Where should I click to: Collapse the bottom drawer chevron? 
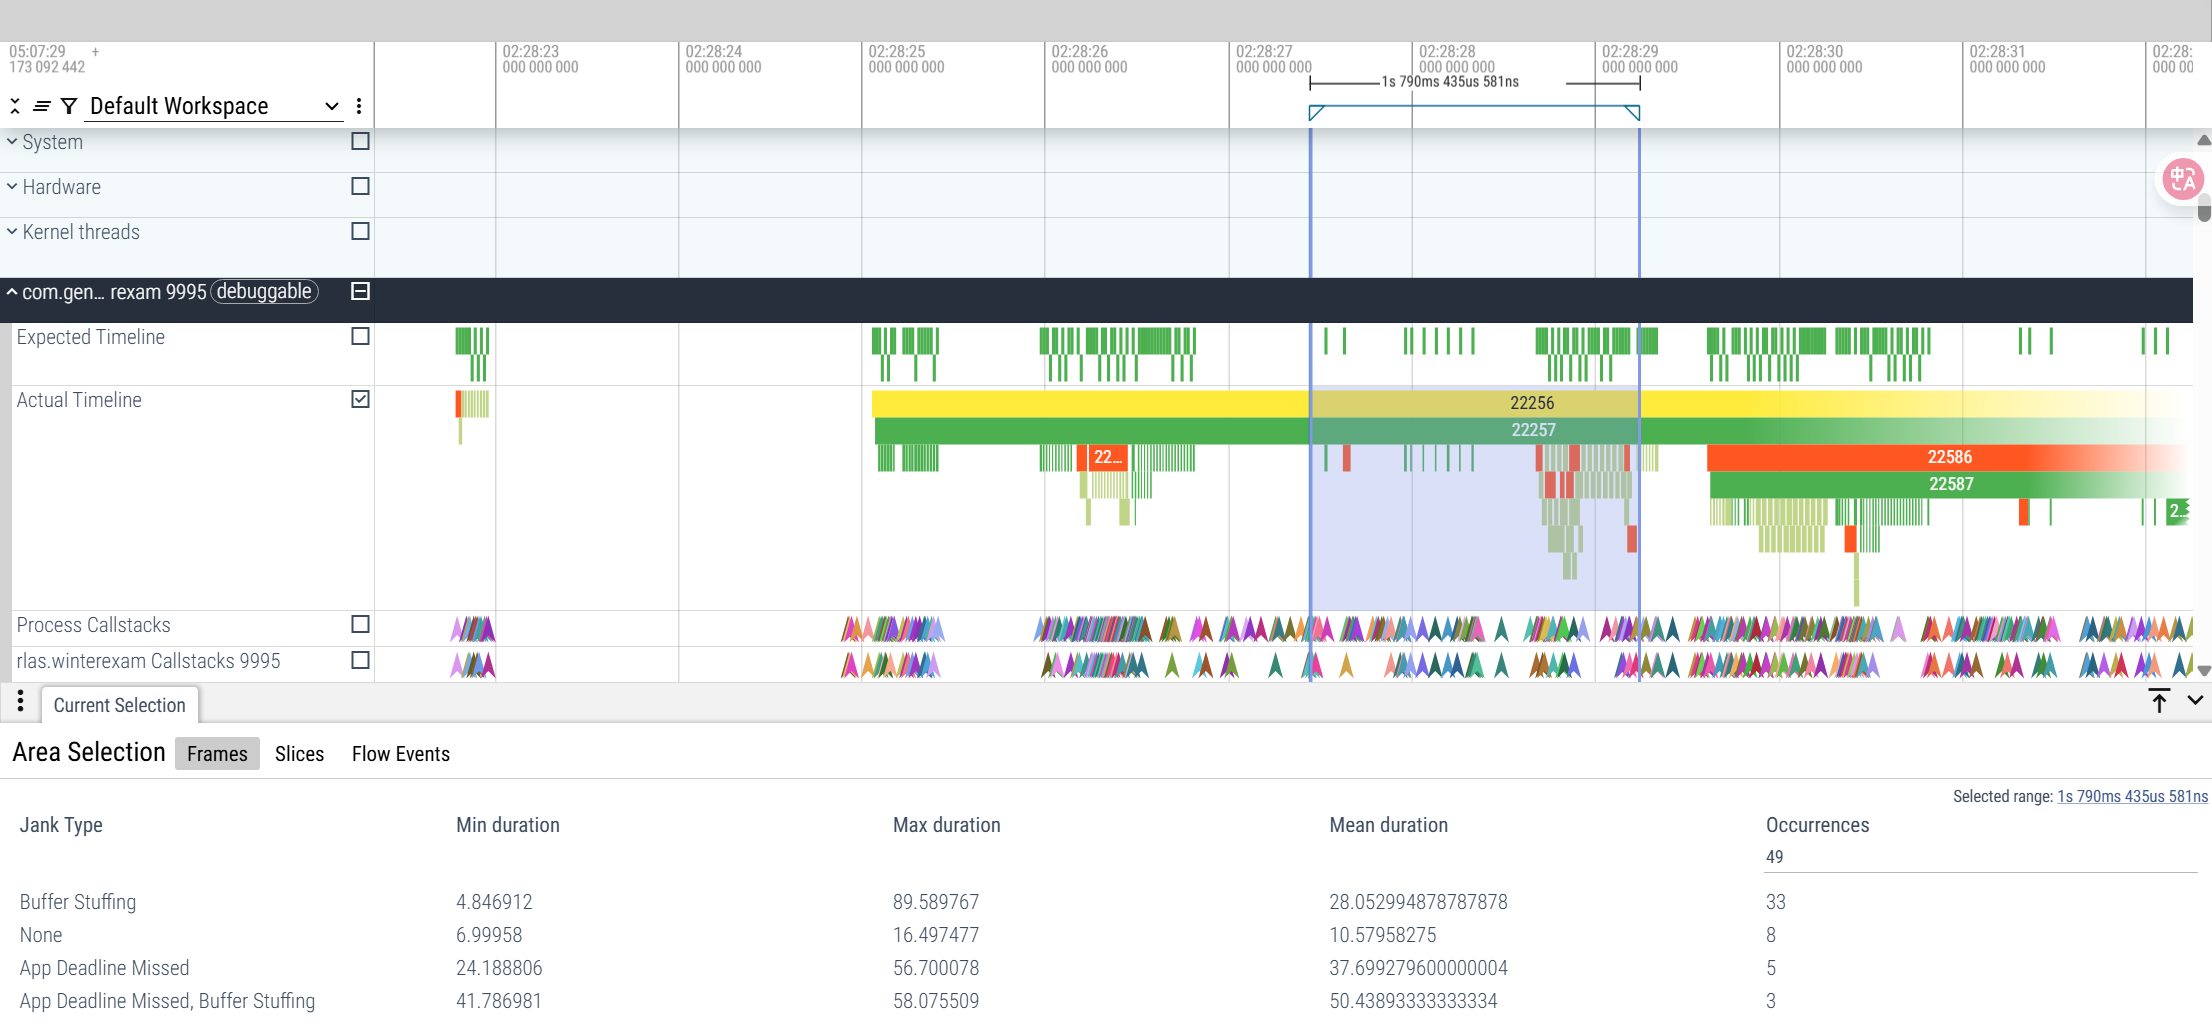[x=2195, y=701]
